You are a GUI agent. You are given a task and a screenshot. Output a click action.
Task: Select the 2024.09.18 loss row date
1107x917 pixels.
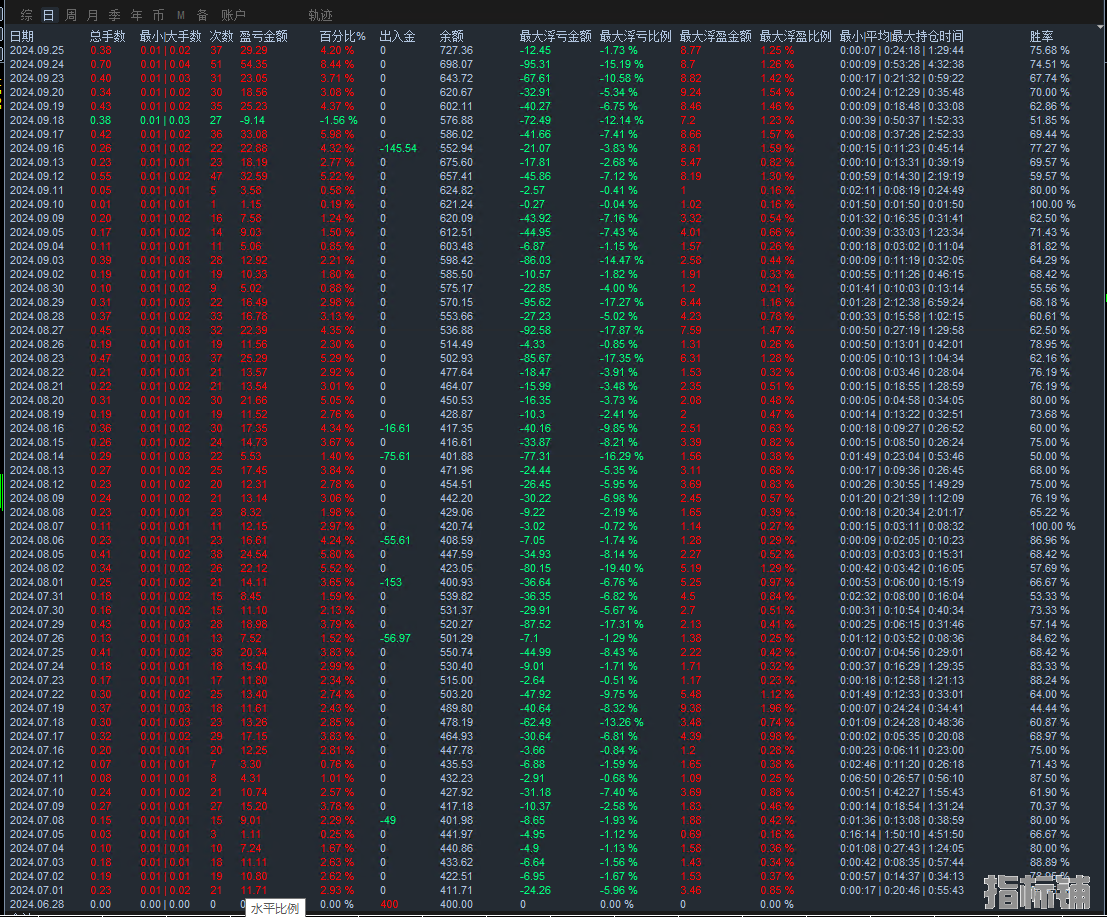coord(36,120)
